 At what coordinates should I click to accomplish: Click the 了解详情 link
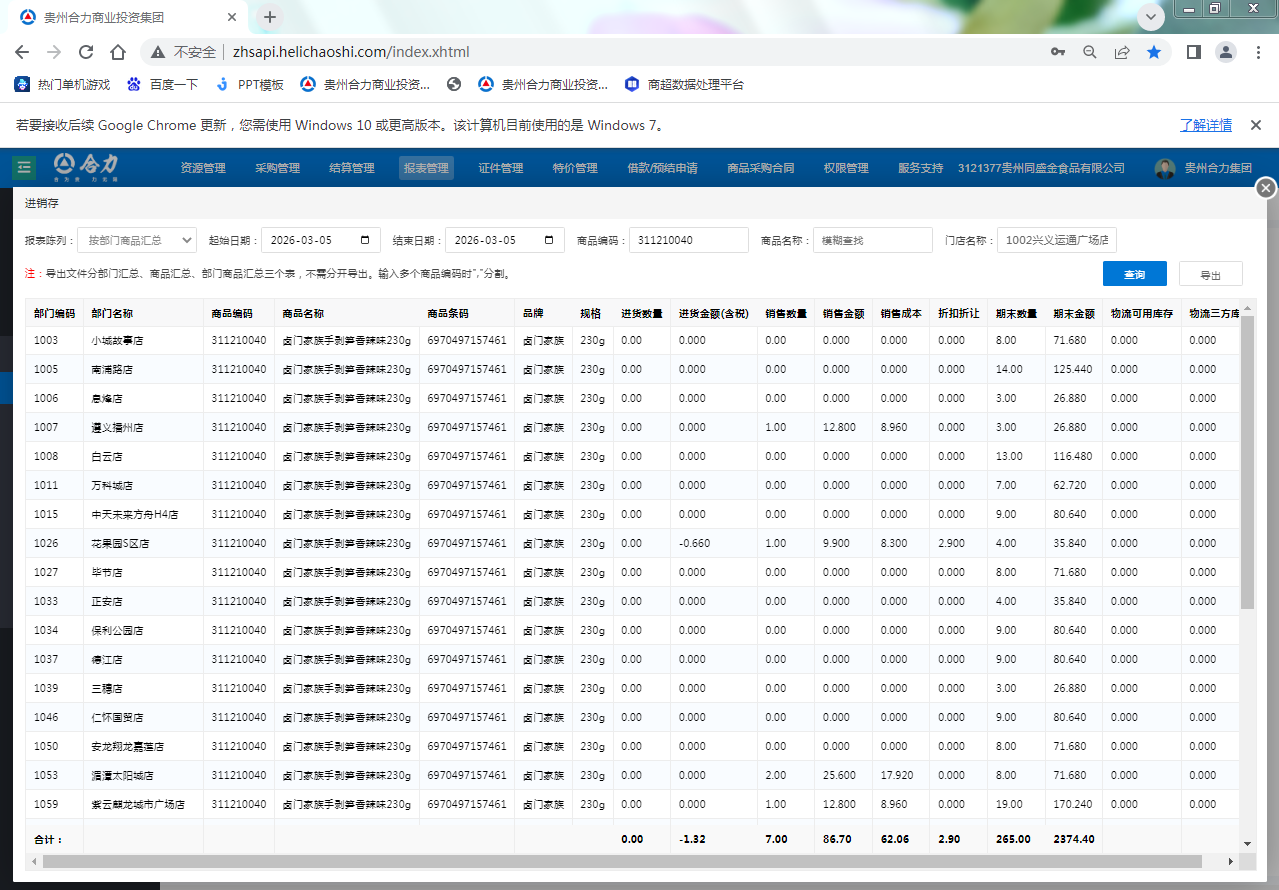(1205, 125)
